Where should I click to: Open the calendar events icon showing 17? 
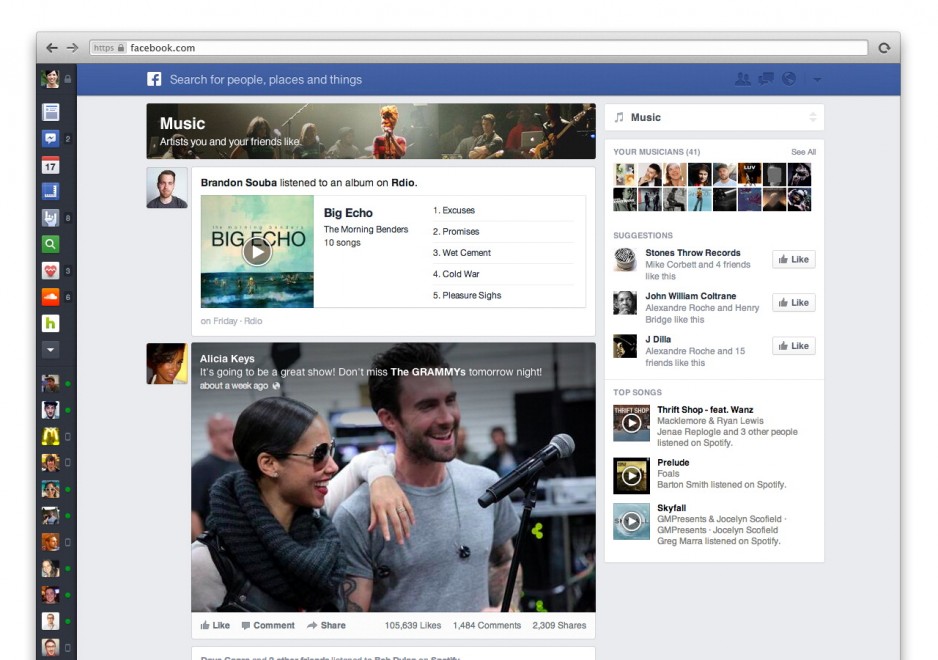(x=50, y=165)
